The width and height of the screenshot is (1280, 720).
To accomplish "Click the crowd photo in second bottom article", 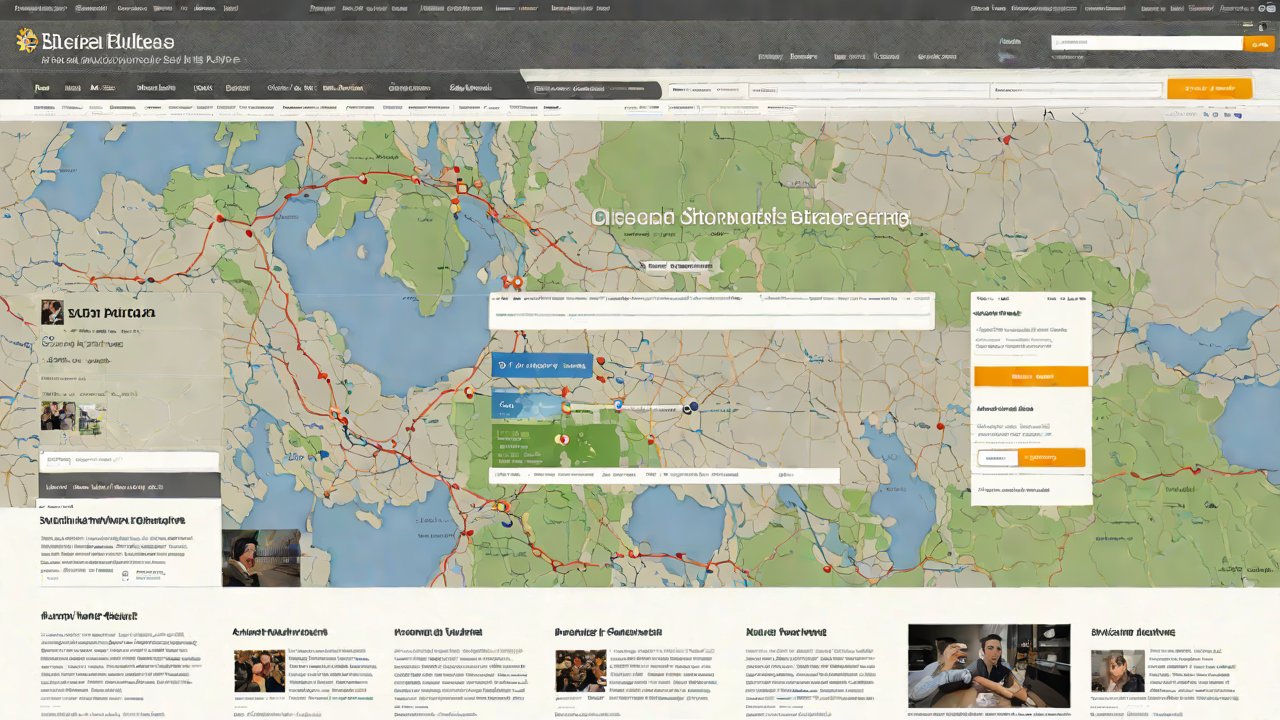I will (259, 671).
